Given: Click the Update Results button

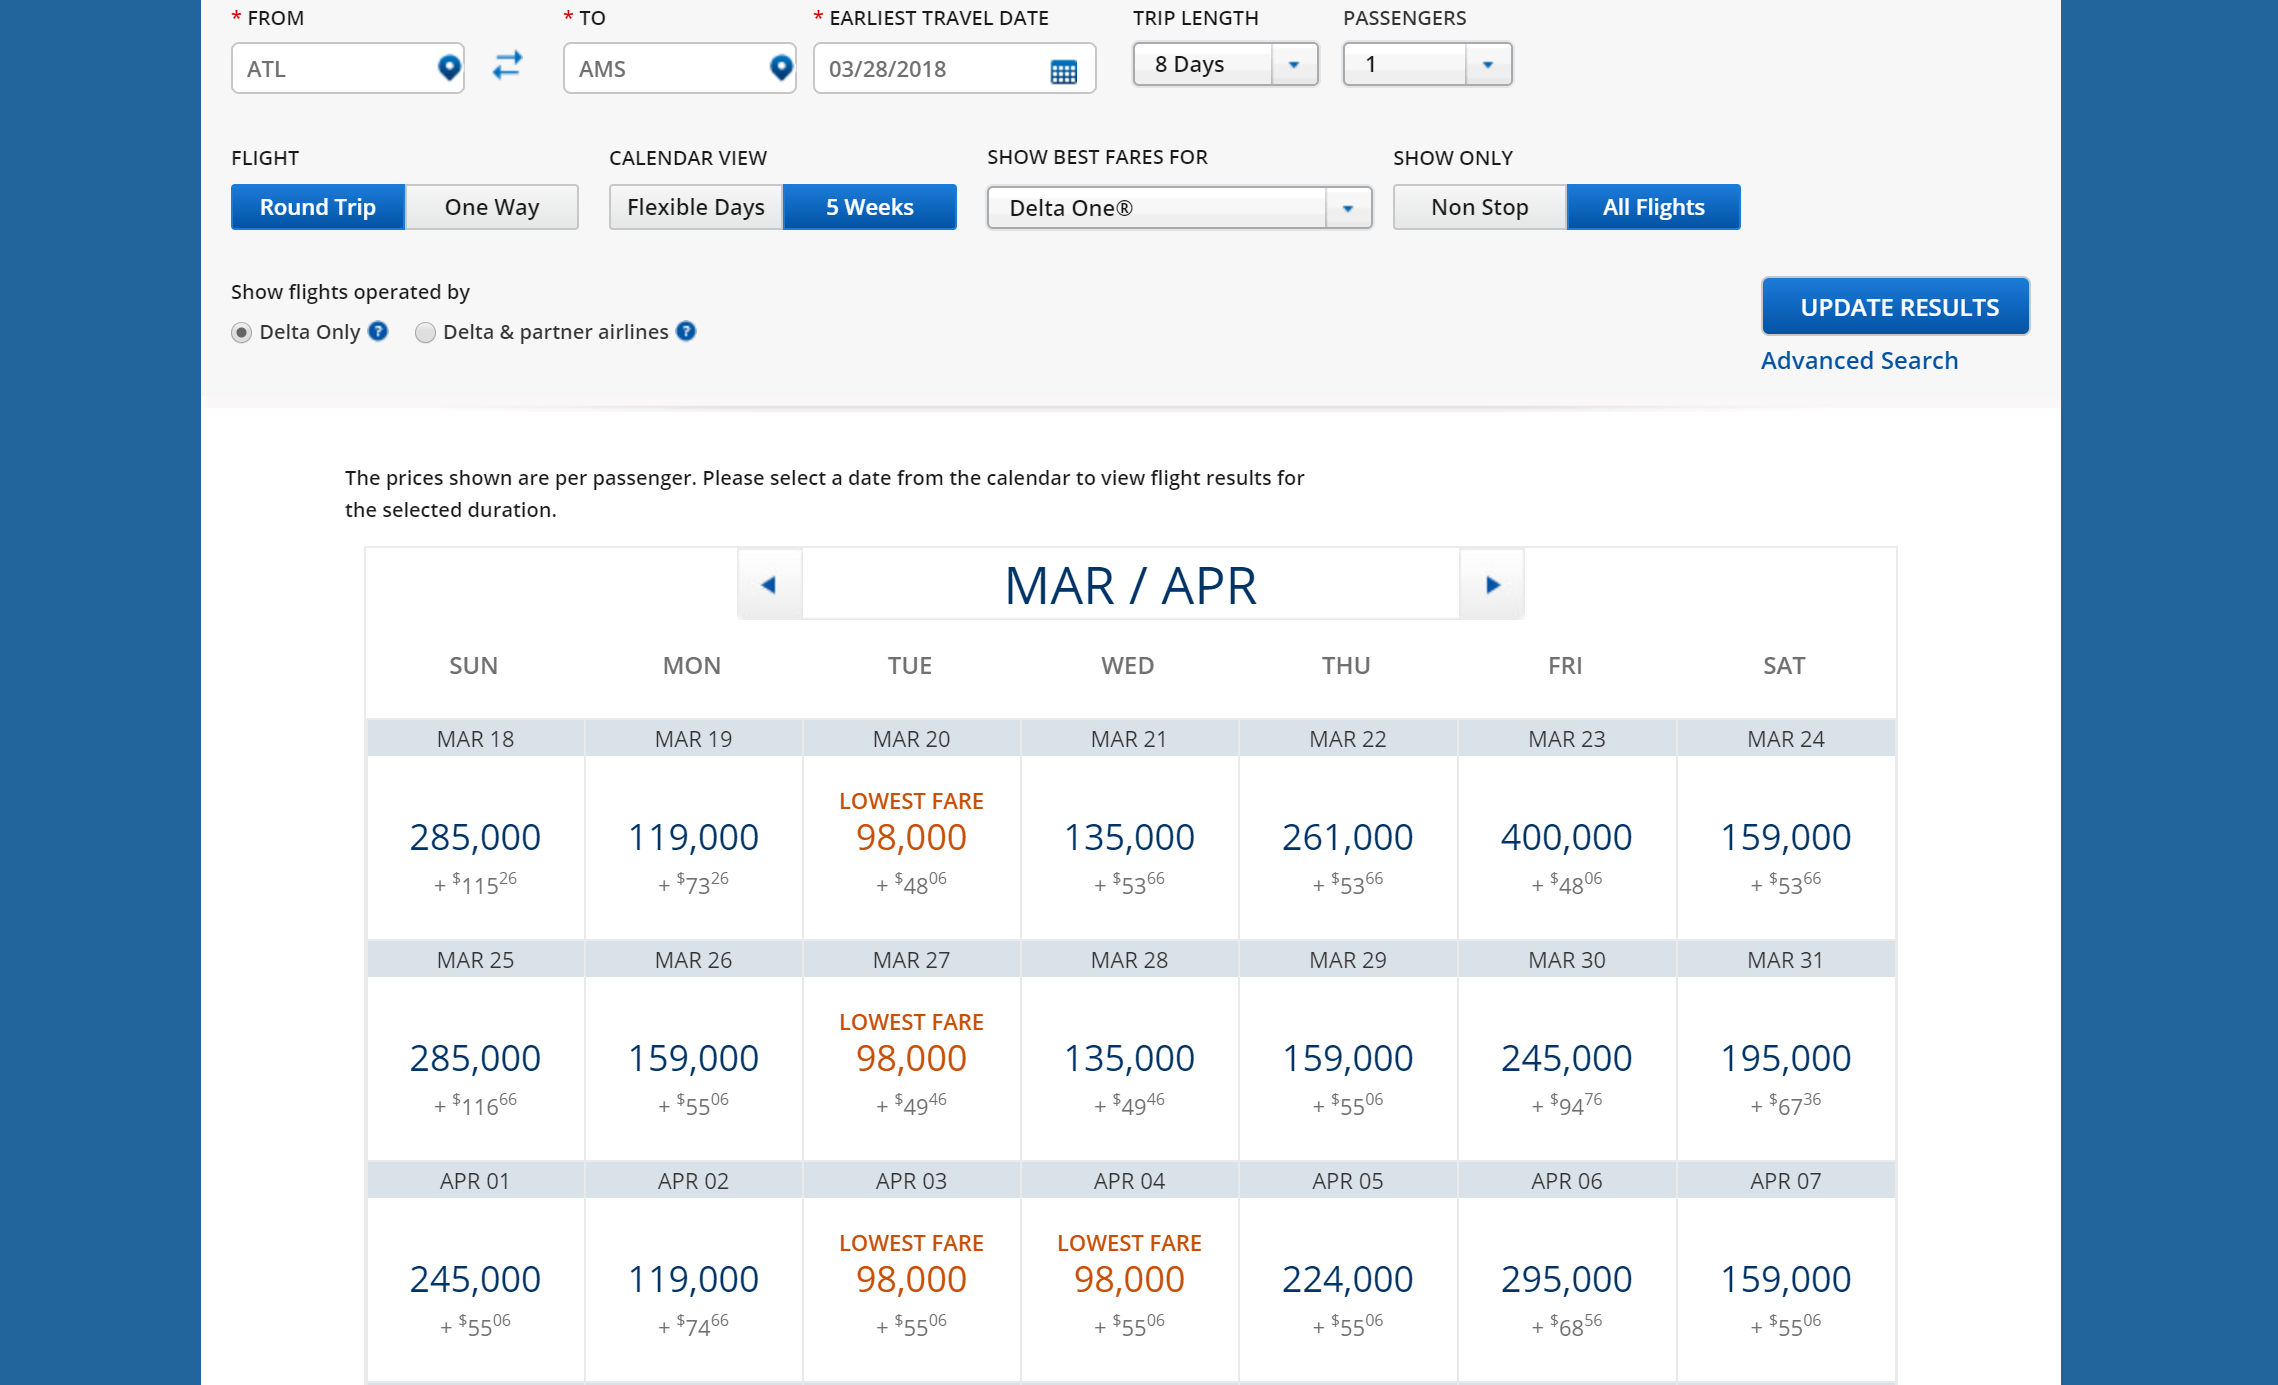Looking at the screenshot, I should pos(1895,307).
